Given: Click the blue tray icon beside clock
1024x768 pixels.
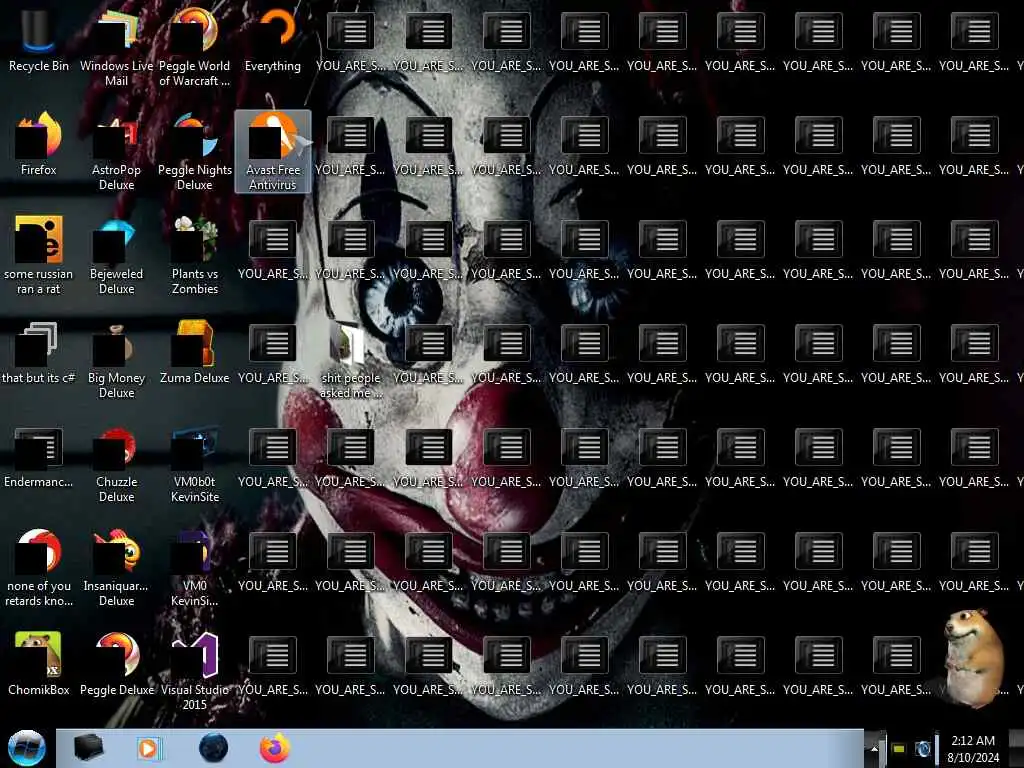Looking at the screenshot, I should click(x=923, y=749).
